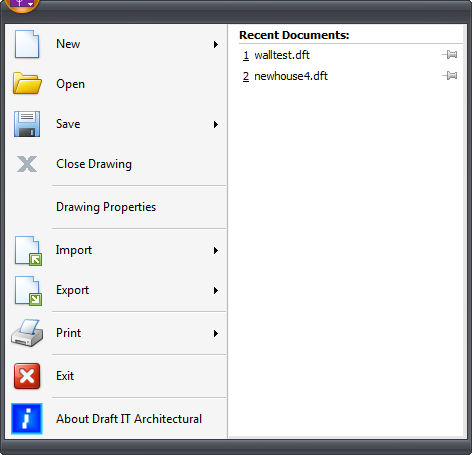472x455 pixels.
Task: Select Exit from the menu
Action: click(116, 376)
